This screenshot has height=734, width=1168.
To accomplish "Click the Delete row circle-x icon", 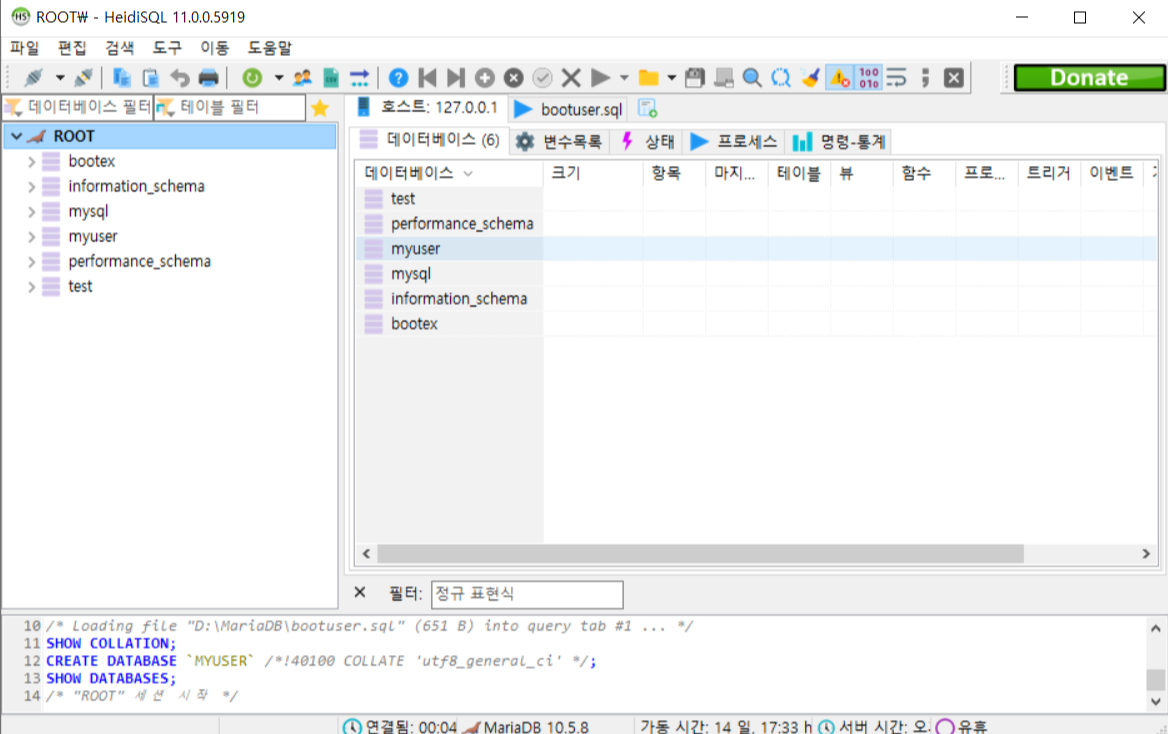I will pos(513,77).
